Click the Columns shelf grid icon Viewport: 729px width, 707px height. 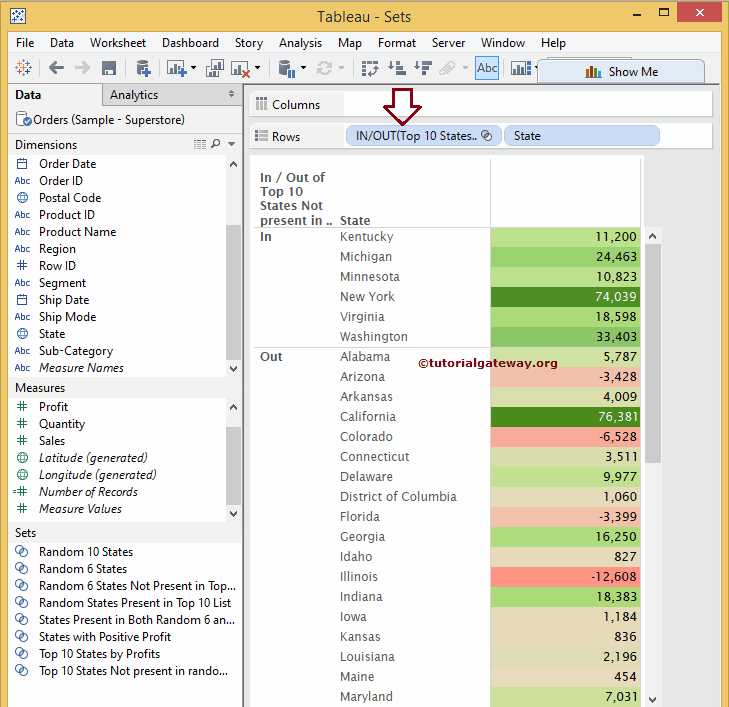click(261, 104)
